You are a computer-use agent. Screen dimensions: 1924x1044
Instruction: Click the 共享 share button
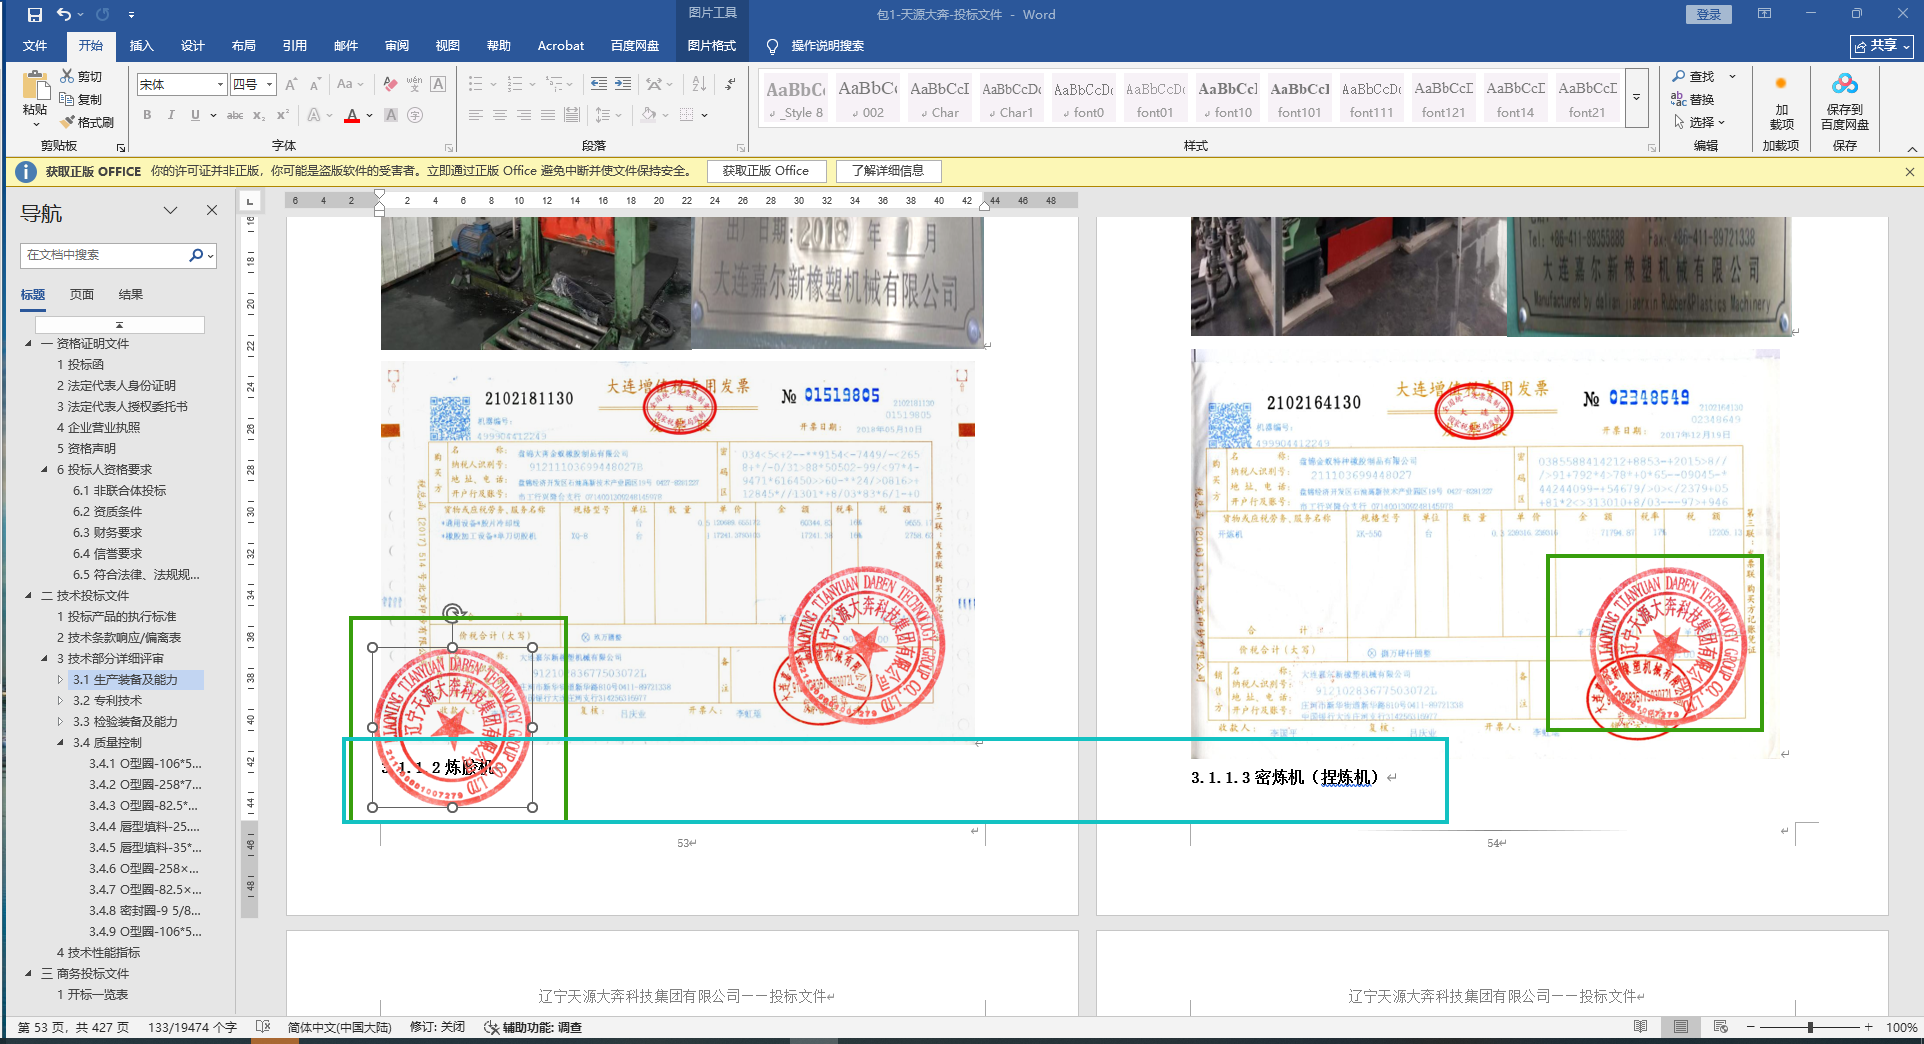point(1882,46)
